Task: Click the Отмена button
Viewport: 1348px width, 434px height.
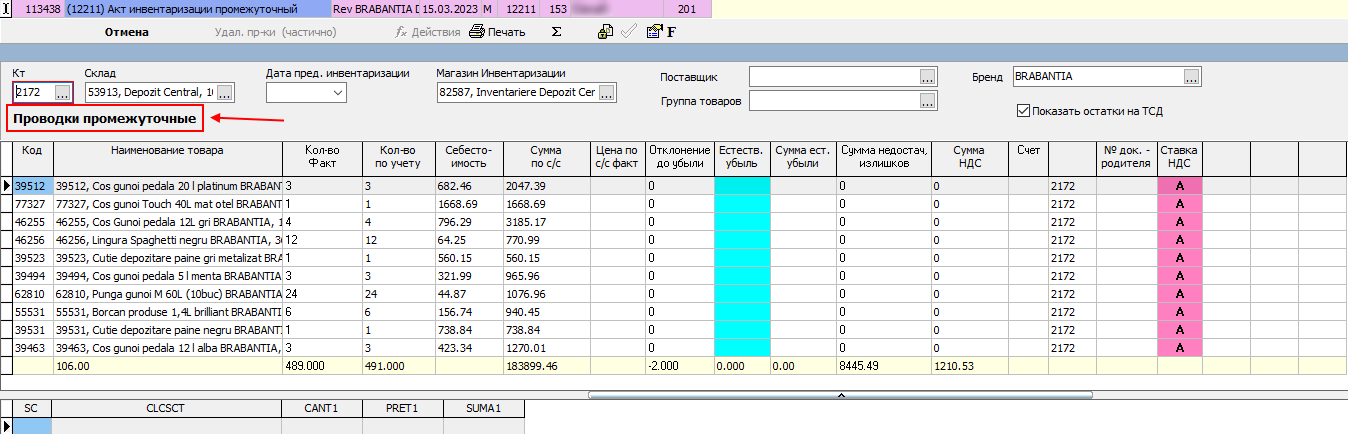Action: [127, 32]
